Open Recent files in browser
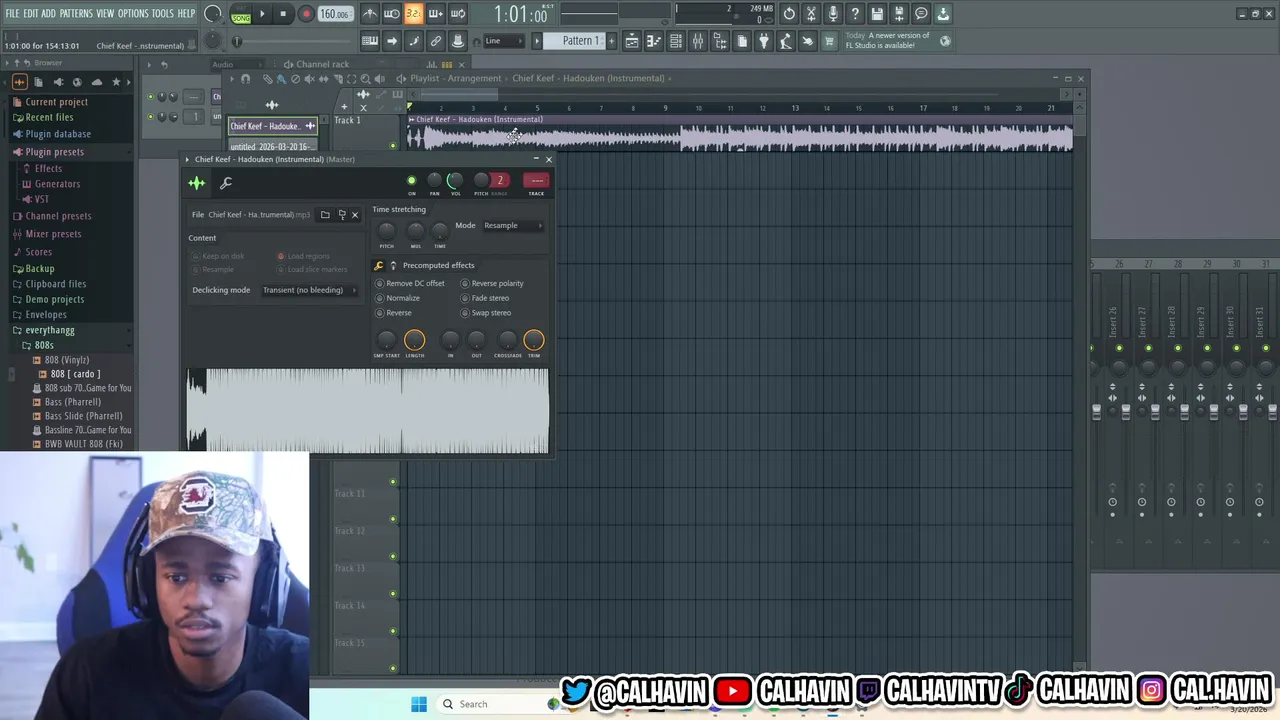Image resolution: width=1280 pixels, height=720 pixels. click(50, 117)
